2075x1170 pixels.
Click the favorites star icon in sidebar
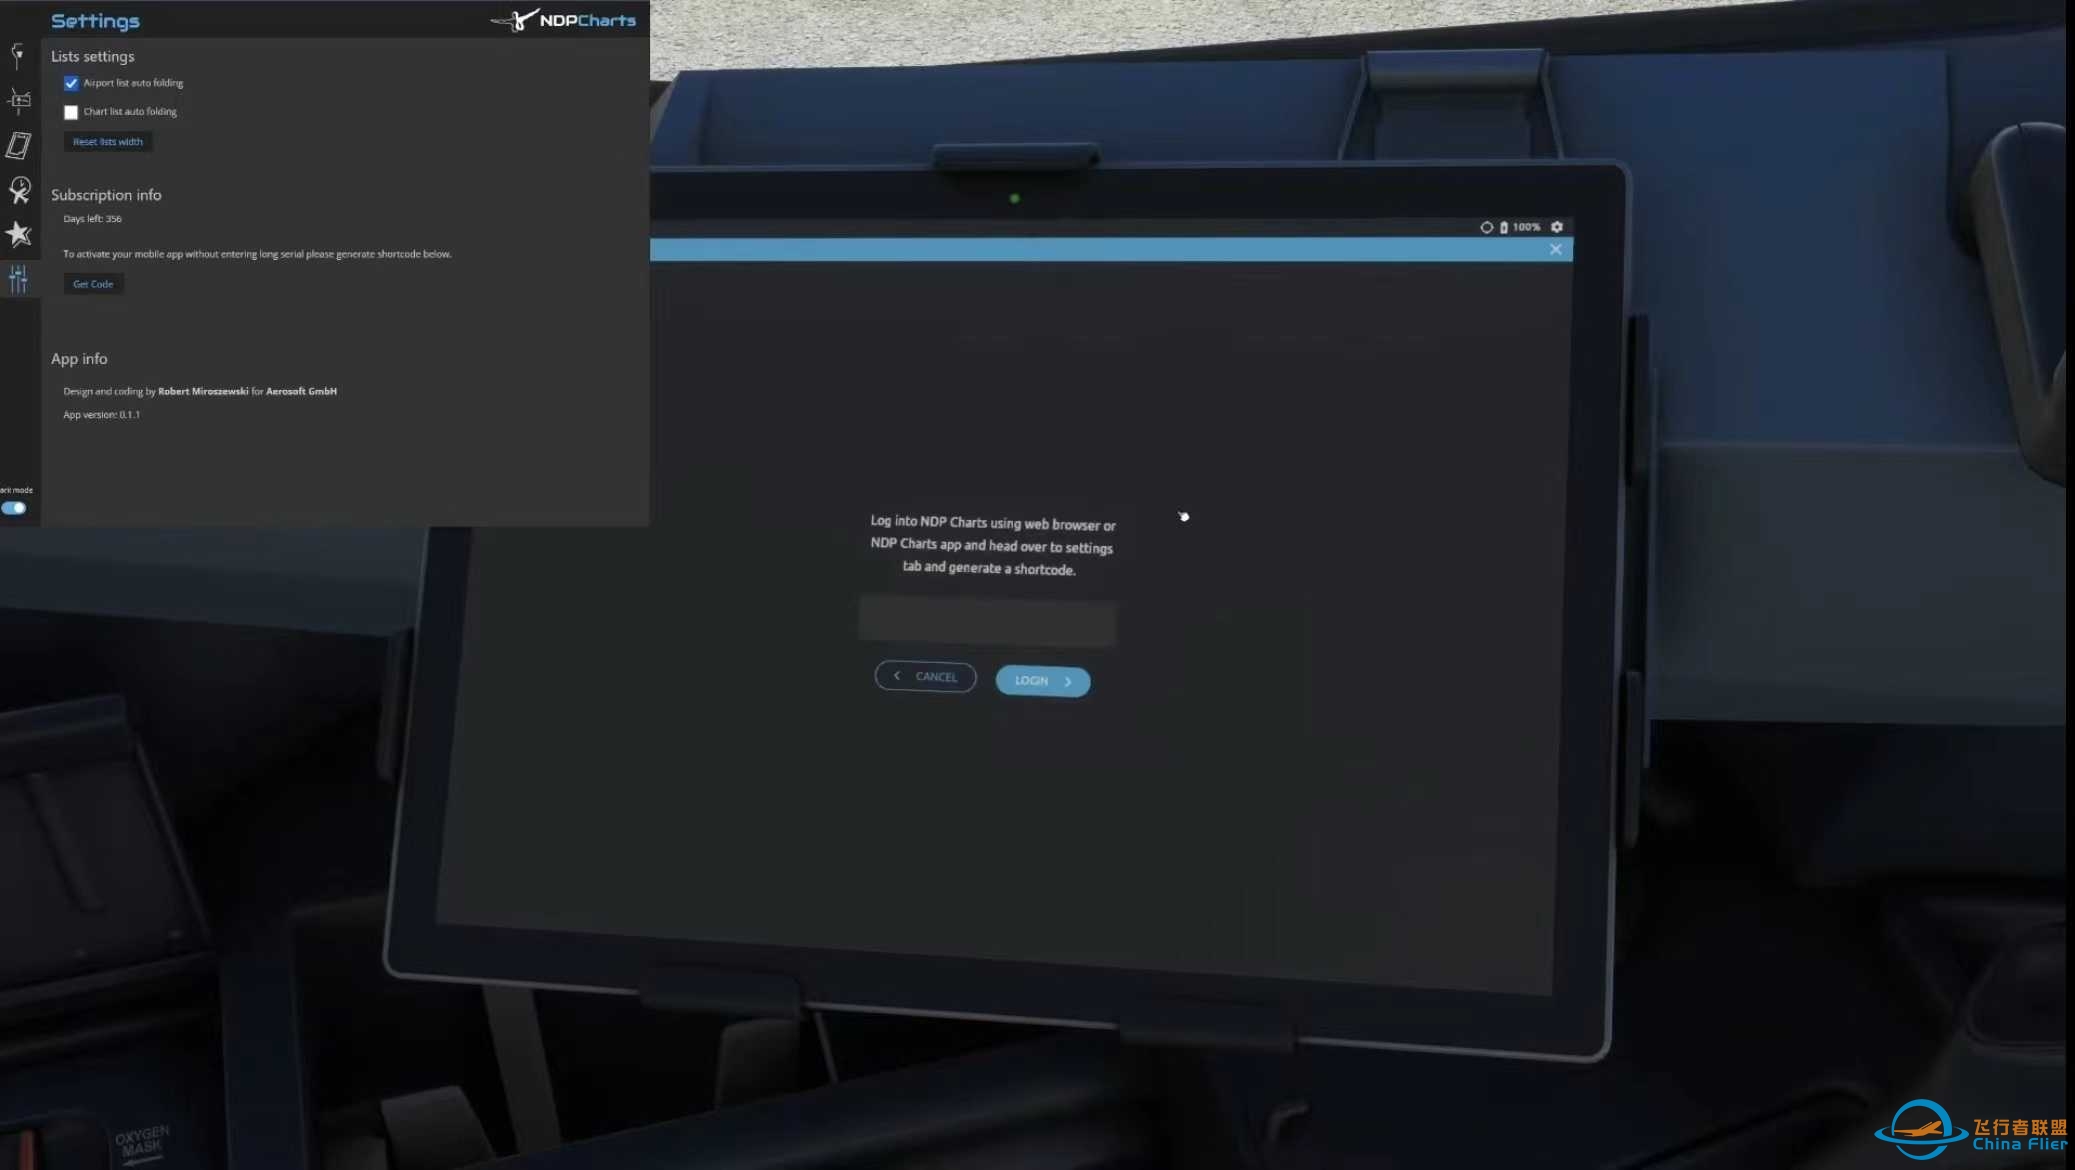(17, 234)
